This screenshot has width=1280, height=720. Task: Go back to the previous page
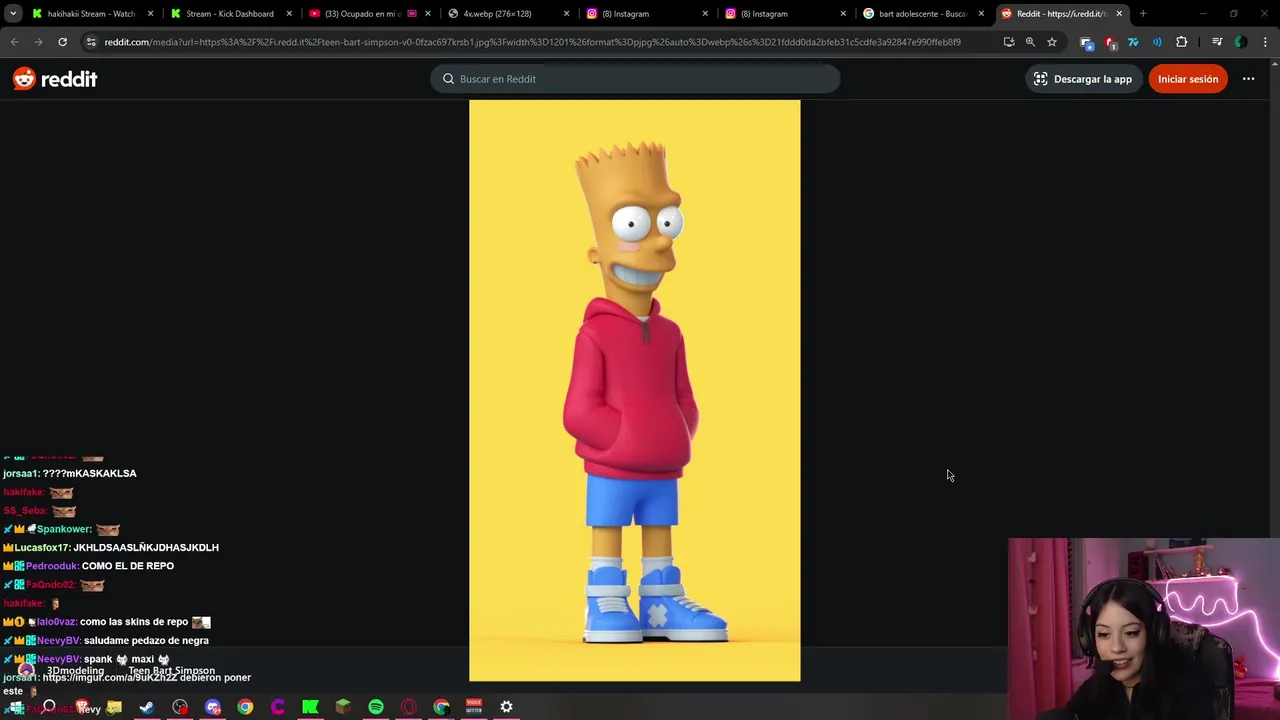point(14,42)
